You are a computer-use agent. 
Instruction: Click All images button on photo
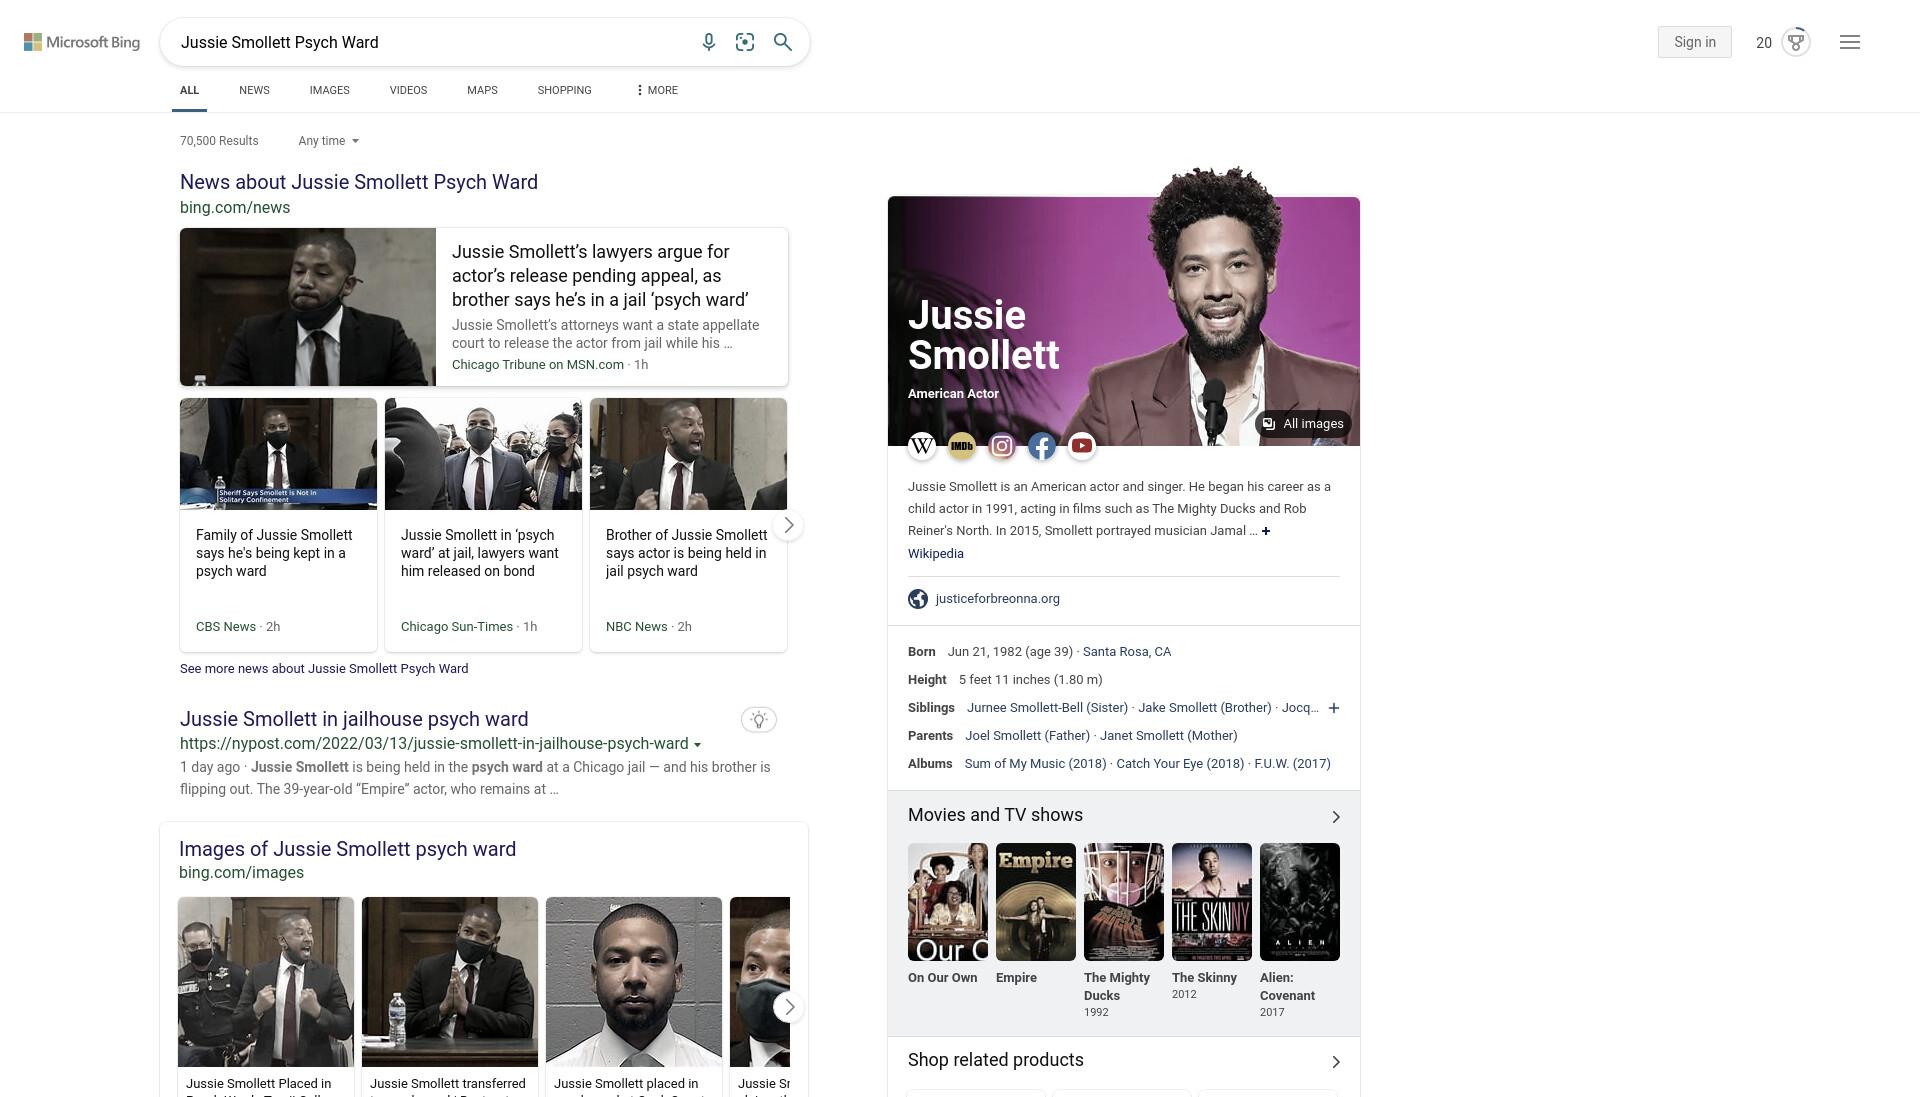pyautogui.click(x=1303, y=424)
